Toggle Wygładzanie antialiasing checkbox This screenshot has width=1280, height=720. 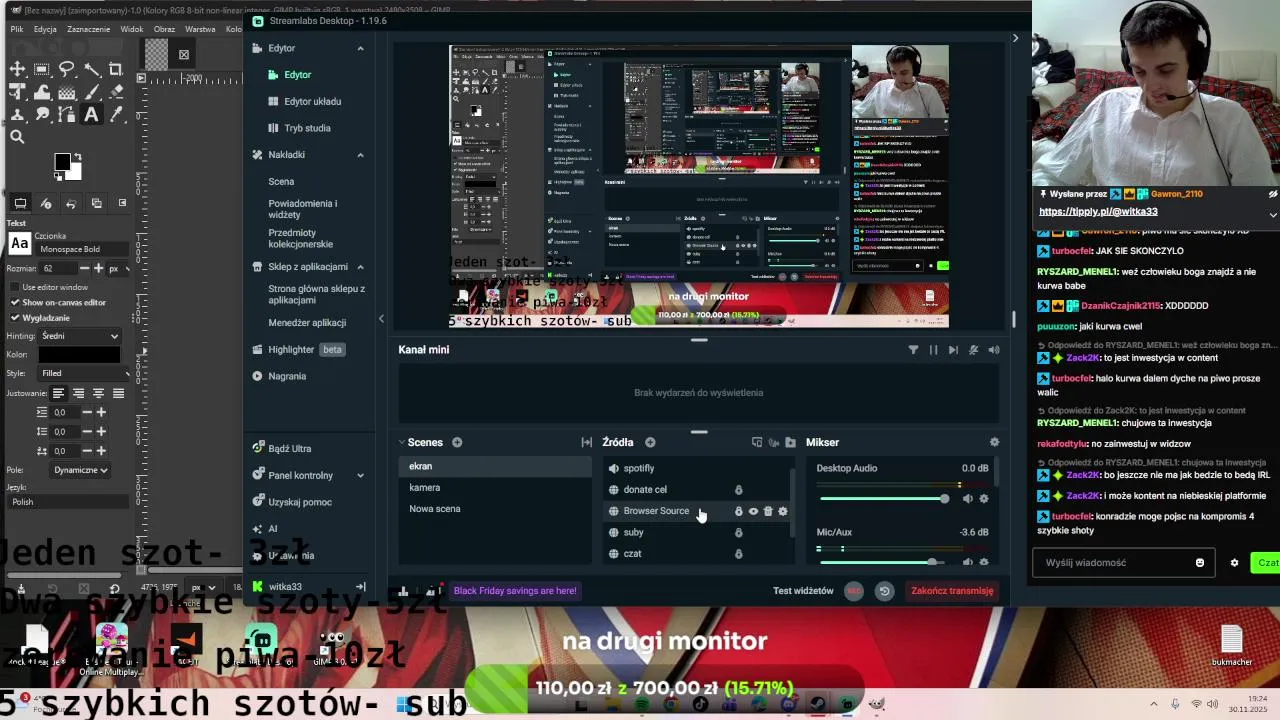point(15,318)
